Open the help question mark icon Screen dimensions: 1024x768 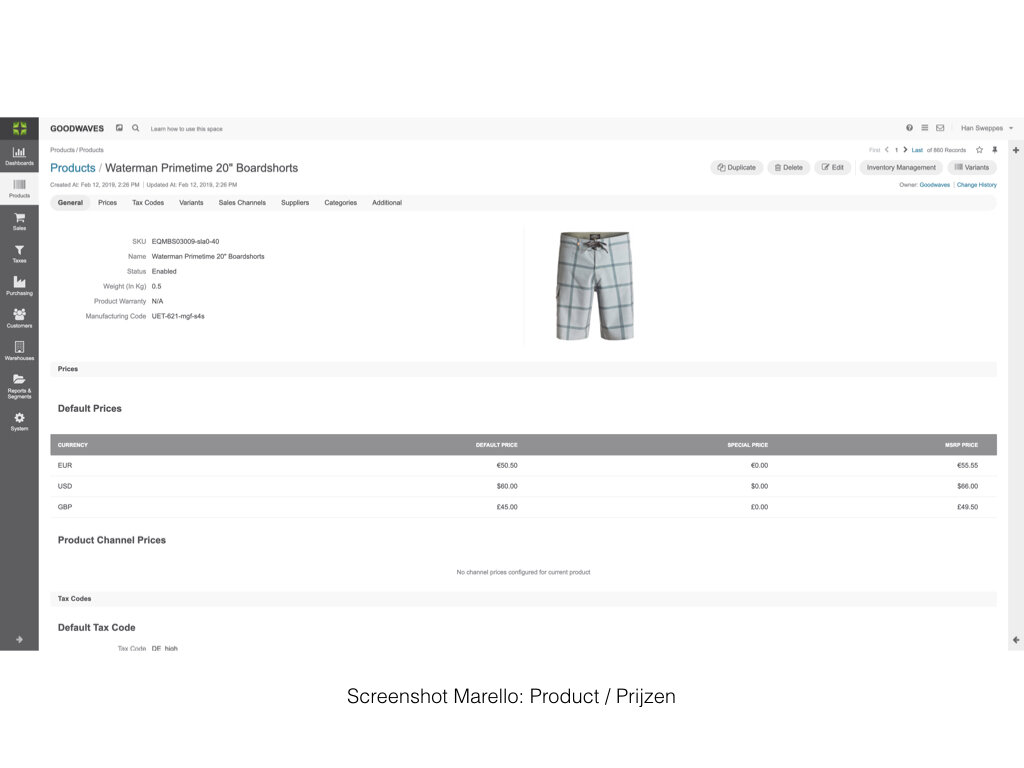(909, 128)
